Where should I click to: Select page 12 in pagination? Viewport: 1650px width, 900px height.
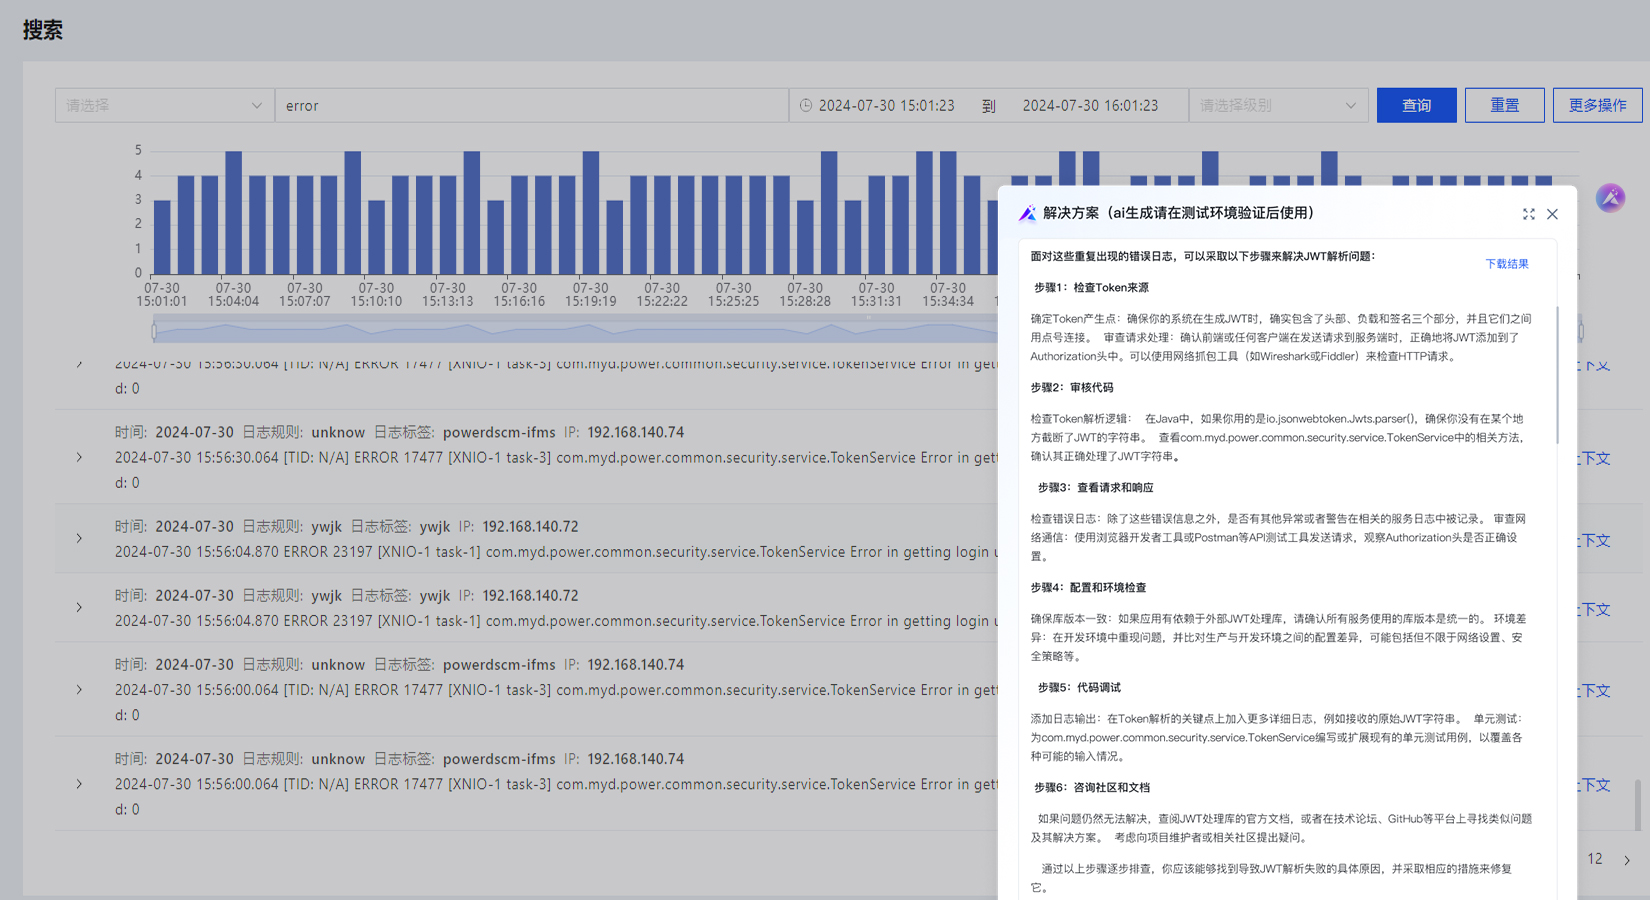pos(1594,859)
